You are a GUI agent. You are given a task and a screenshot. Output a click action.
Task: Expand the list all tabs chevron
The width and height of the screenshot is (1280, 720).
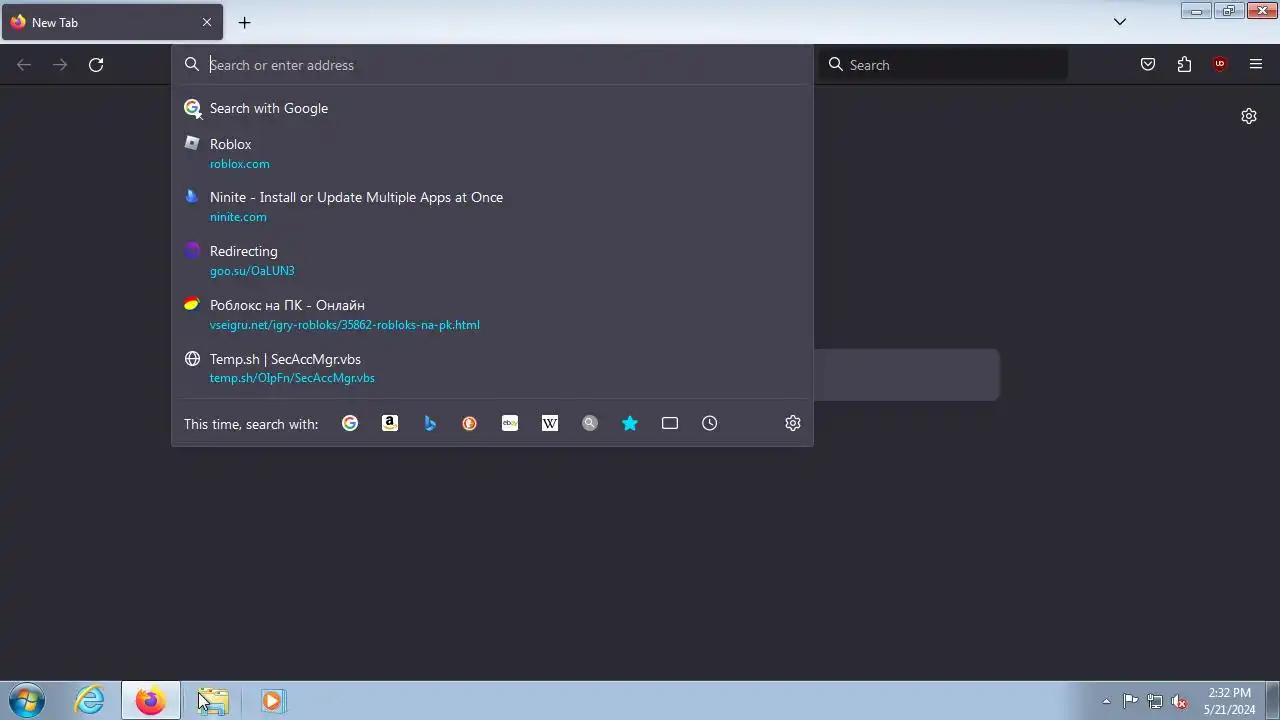[1120, 22]
